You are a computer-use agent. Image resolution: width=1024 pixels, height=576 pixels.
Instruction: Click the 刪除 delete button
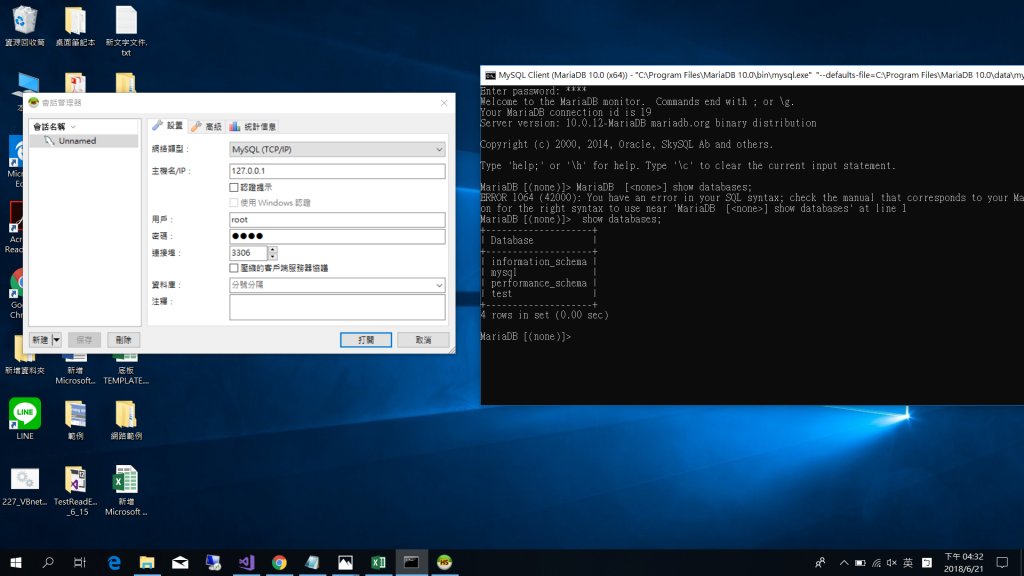[x=123, y=340]
